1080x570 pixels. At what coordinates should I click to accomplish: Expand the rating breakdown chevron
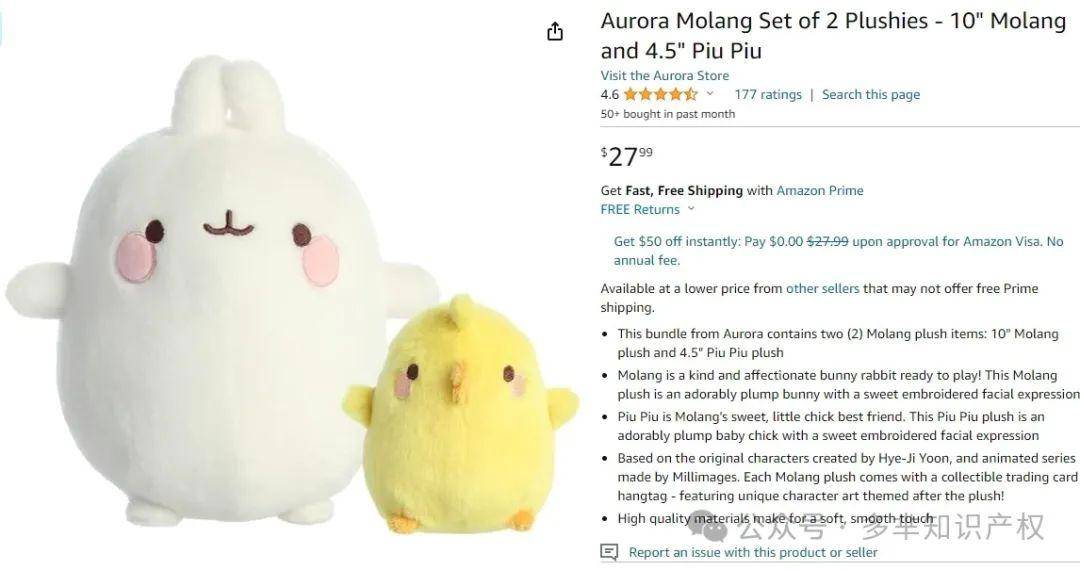pos(710,94)
